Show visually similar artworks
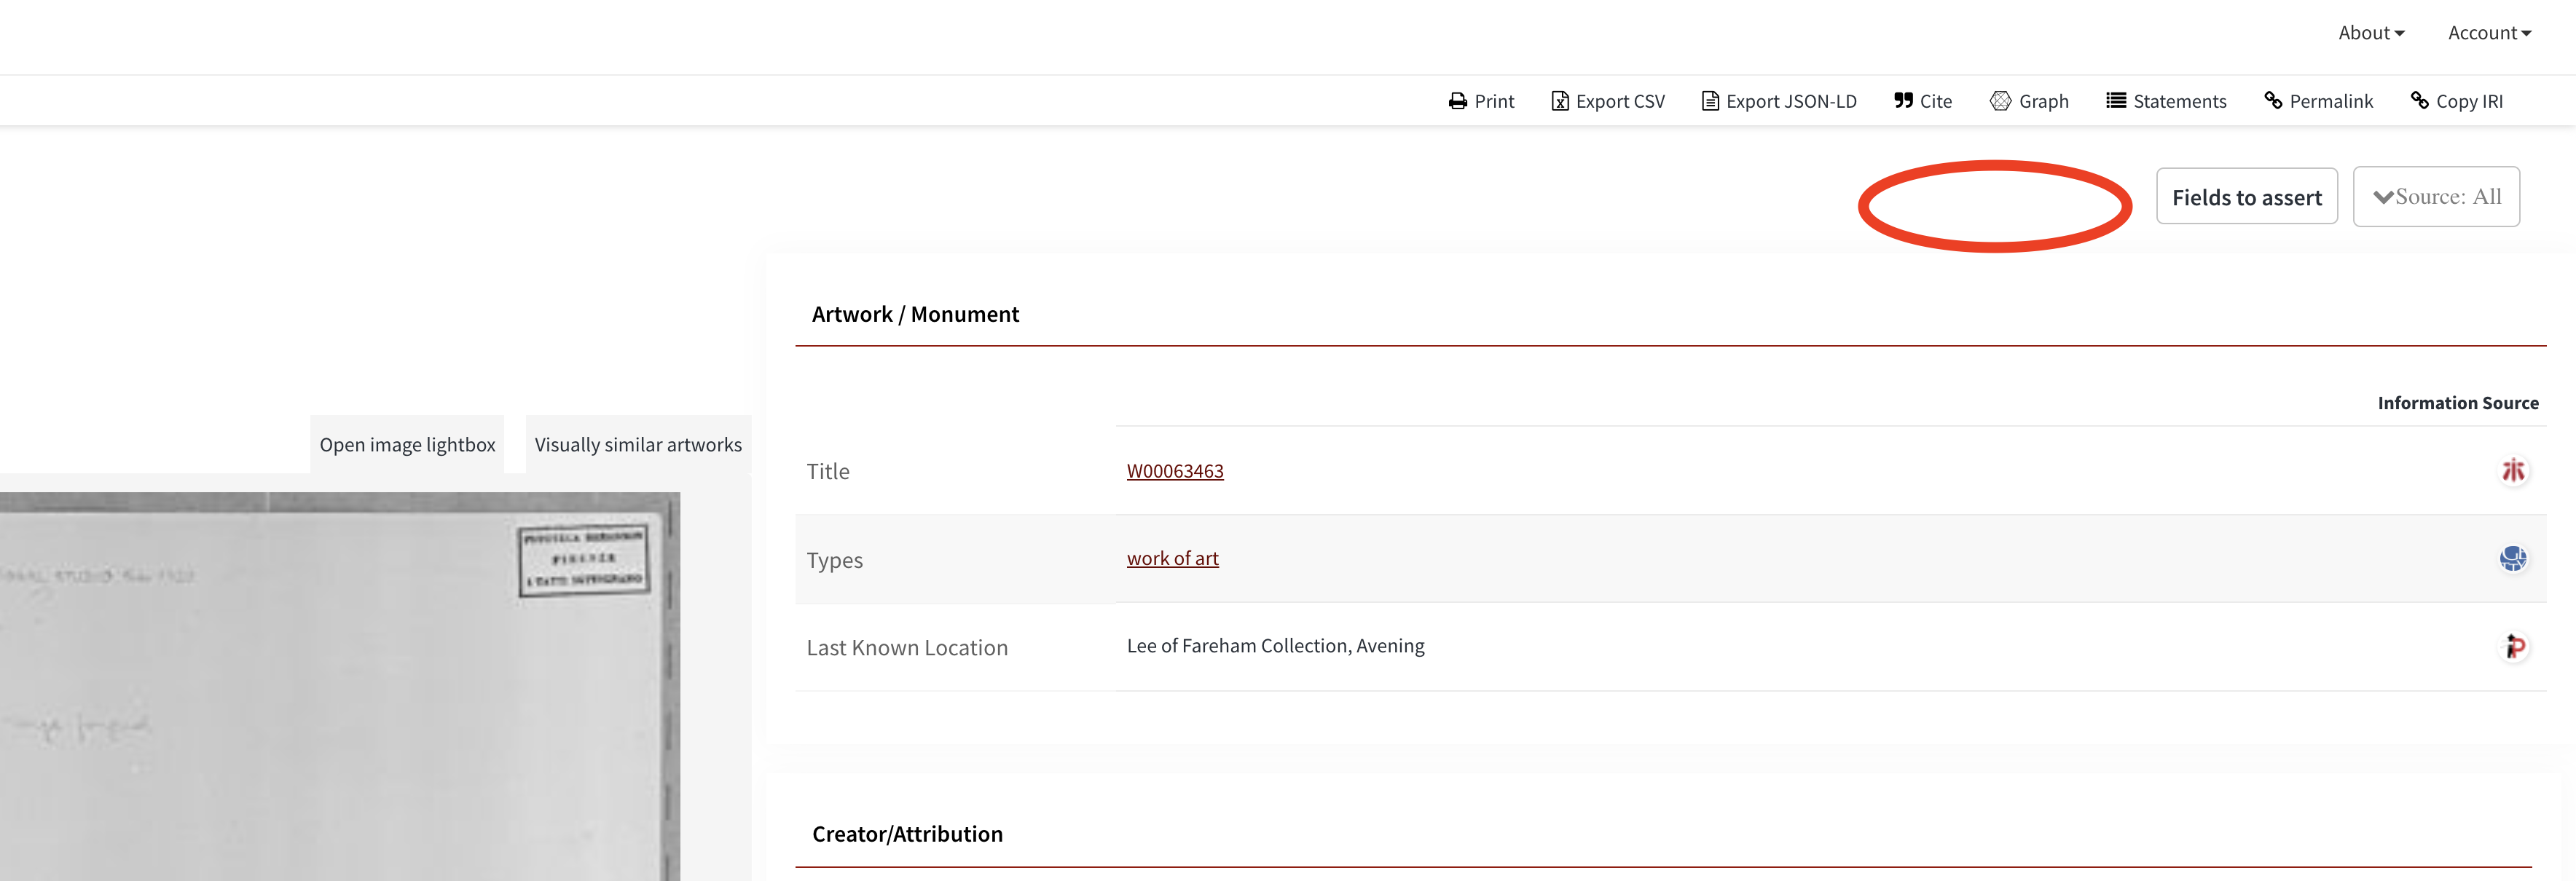The height and width of the screenshot is (881, 2576). pyautogui.click(x=638, y=445)
